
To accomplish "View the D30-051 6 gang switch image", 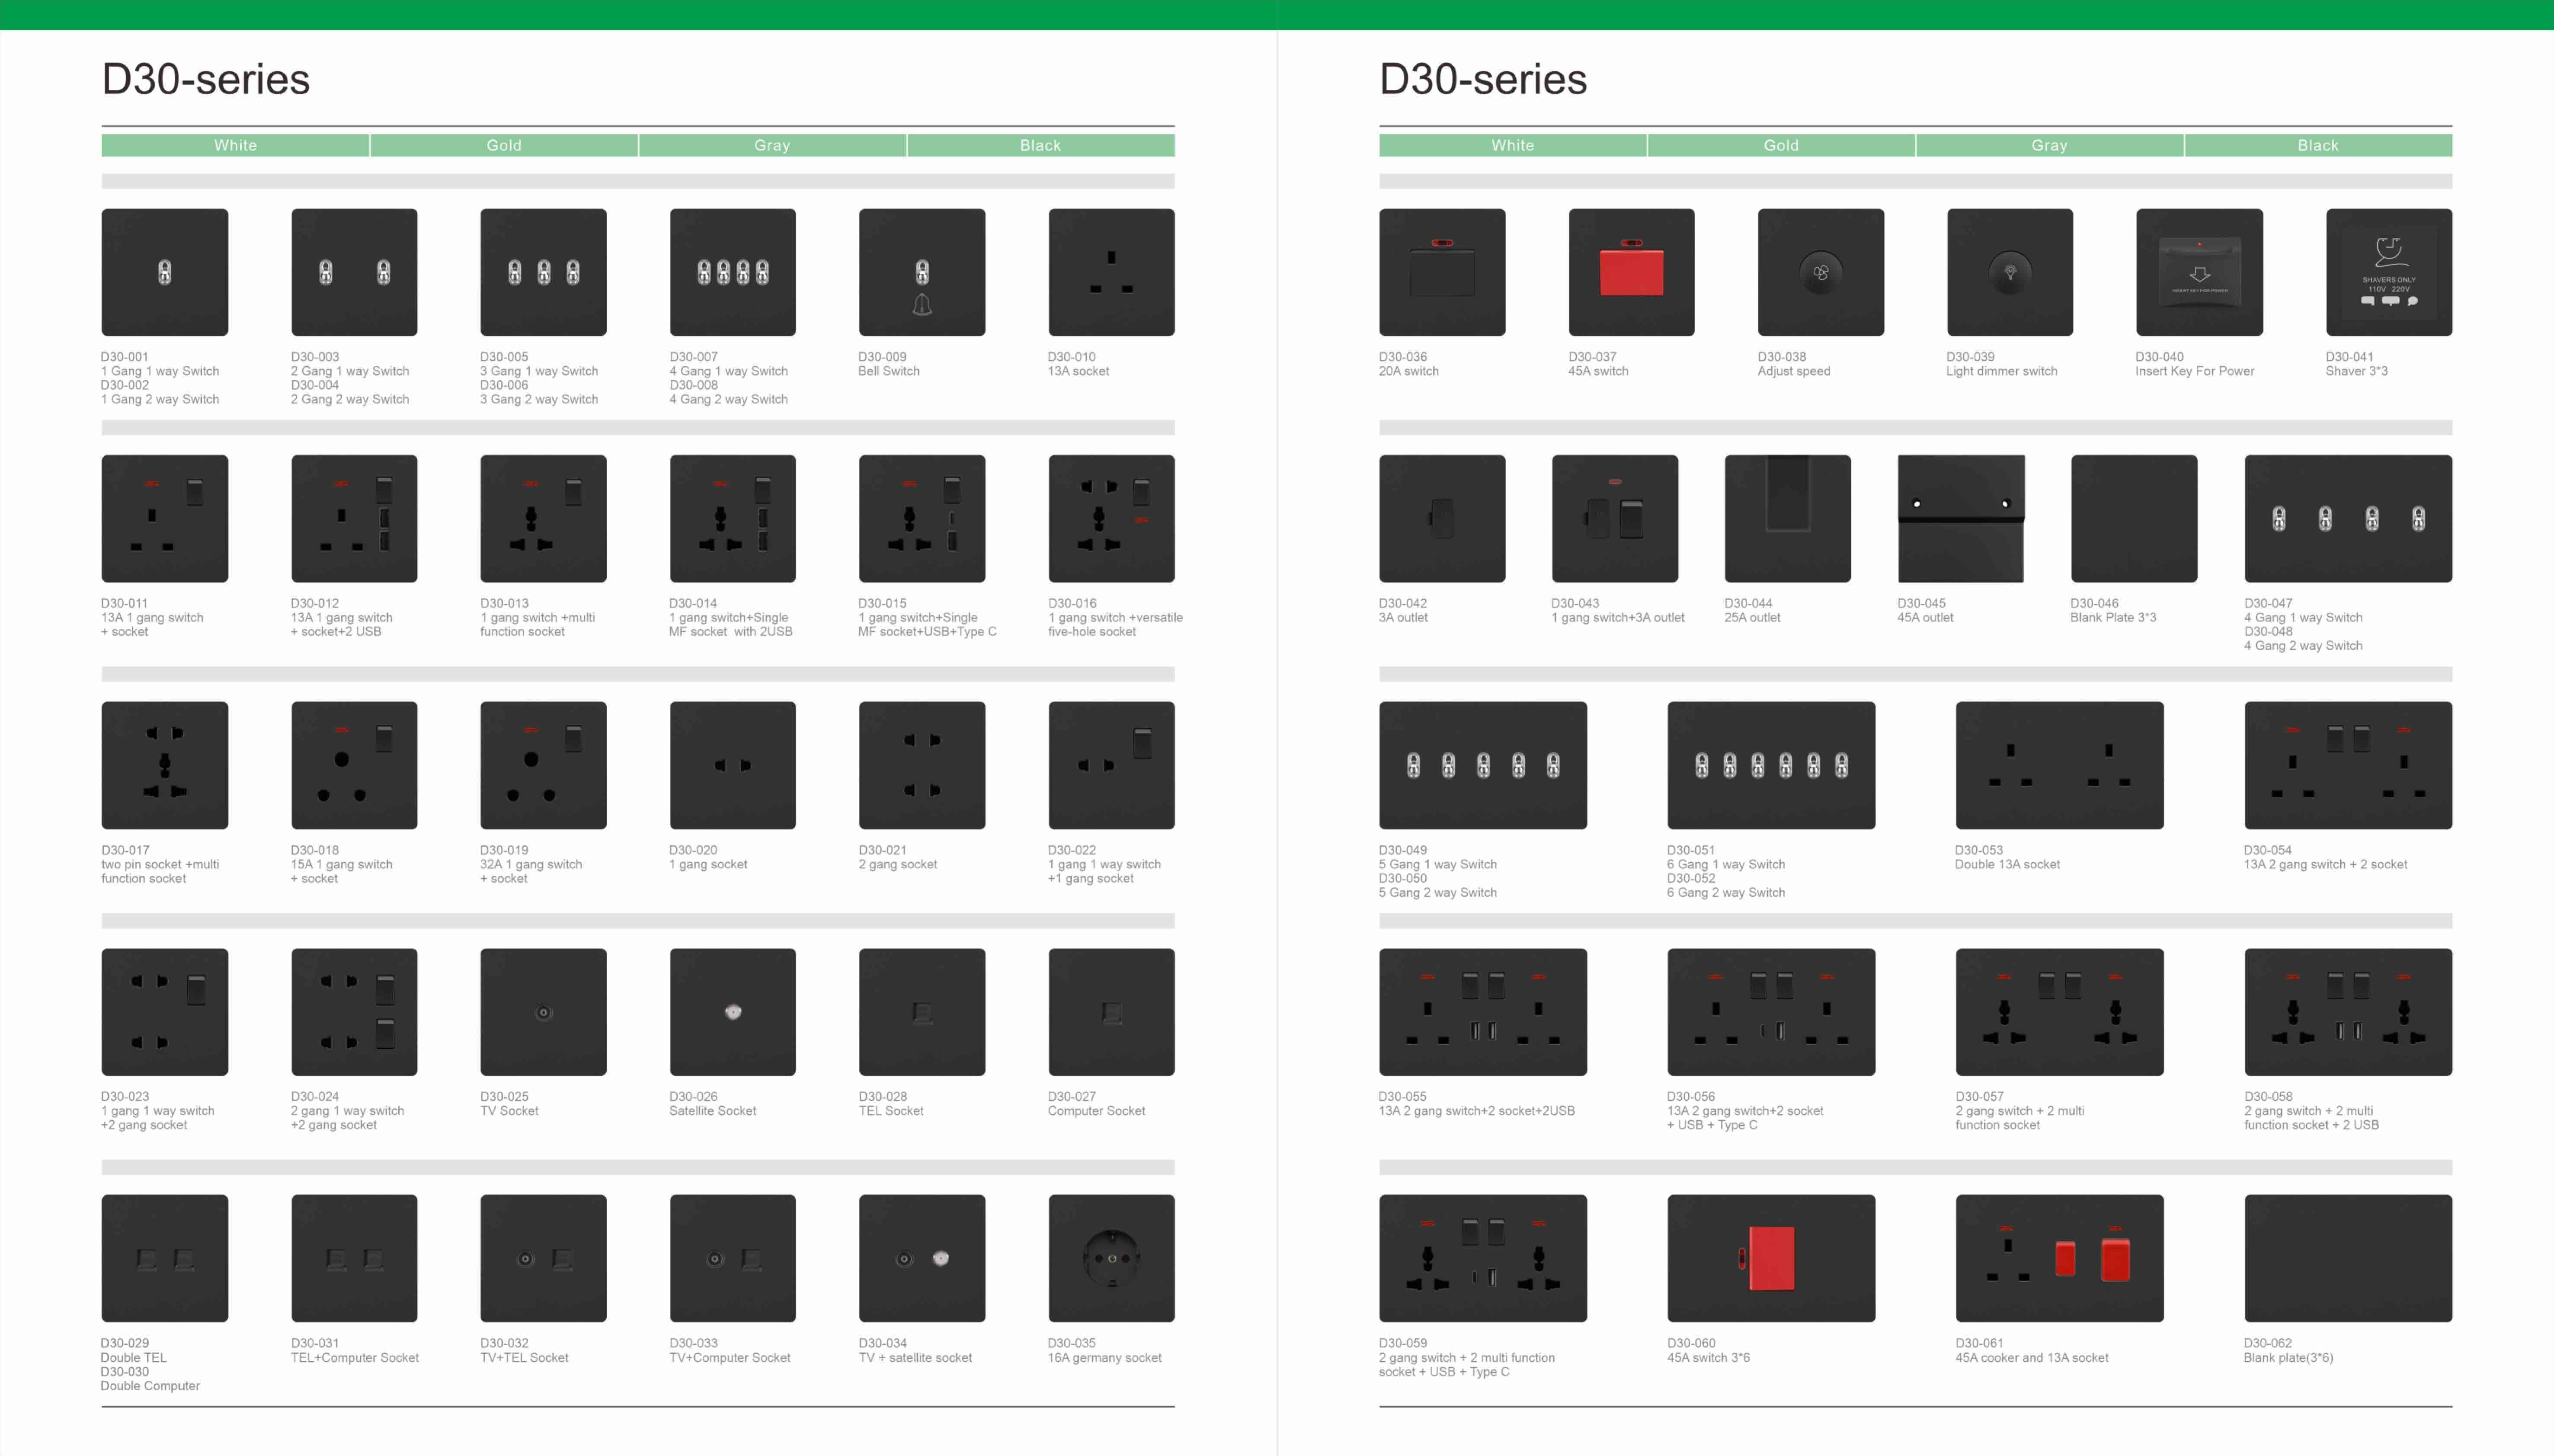I will (1771, 765).
